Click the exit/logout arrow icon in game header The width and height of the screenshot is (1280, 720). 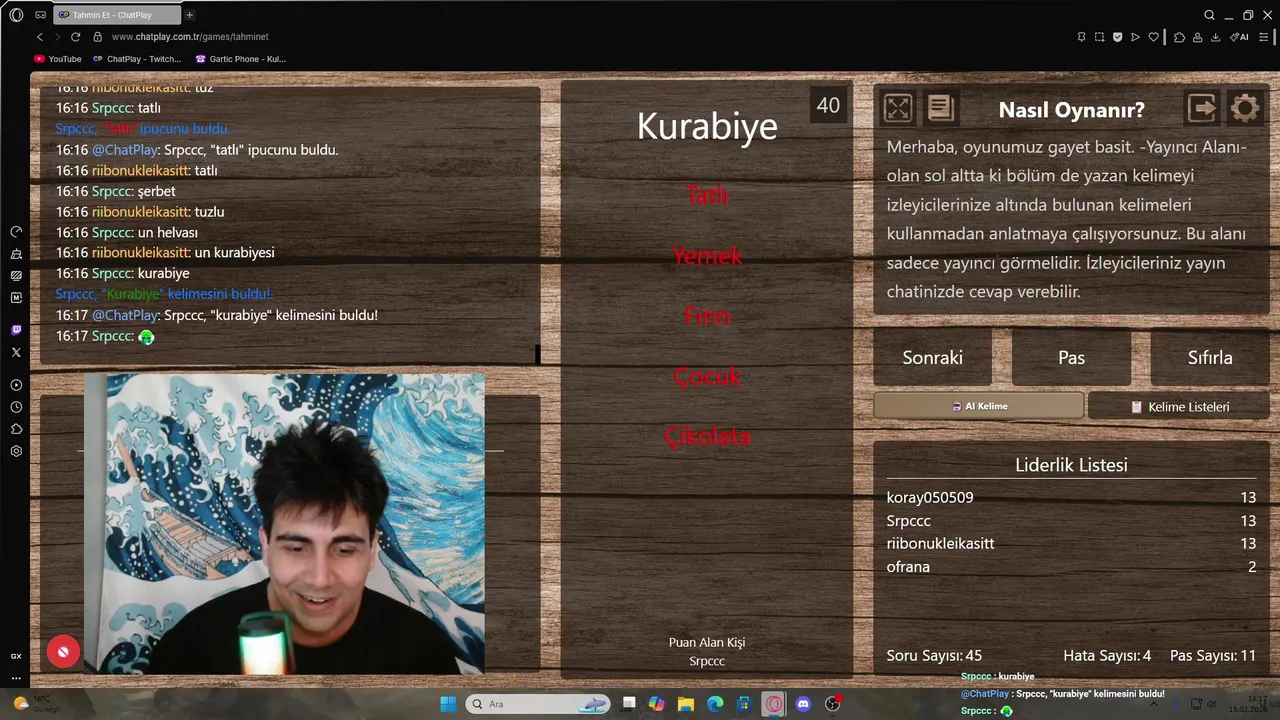click(1202, 108)
